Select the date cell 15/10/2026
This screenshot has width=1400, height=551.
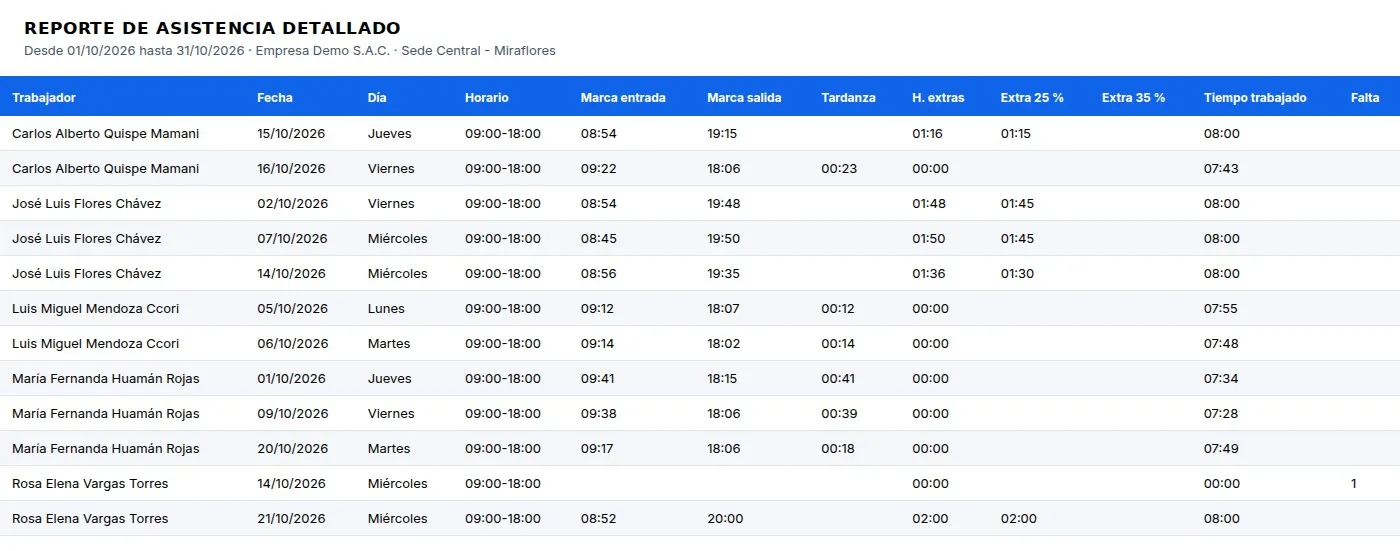[291, 134]
